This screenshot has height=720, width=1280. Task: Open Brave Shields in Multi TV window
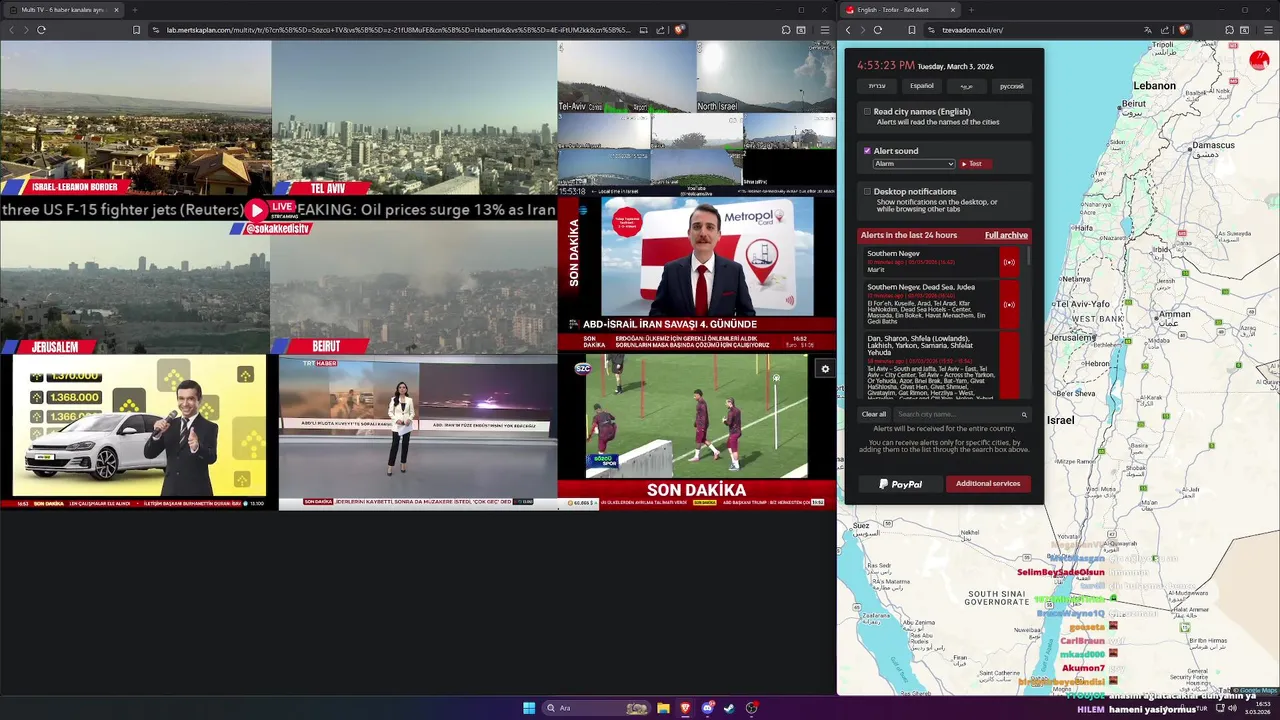click(679, 30)
